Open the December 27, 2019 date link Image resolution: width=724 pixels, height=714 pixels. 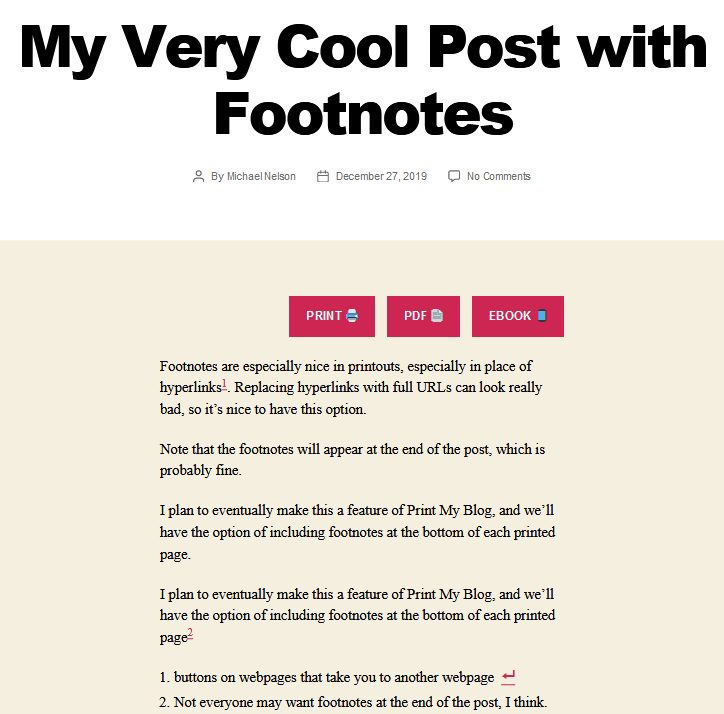coord(381,176)
